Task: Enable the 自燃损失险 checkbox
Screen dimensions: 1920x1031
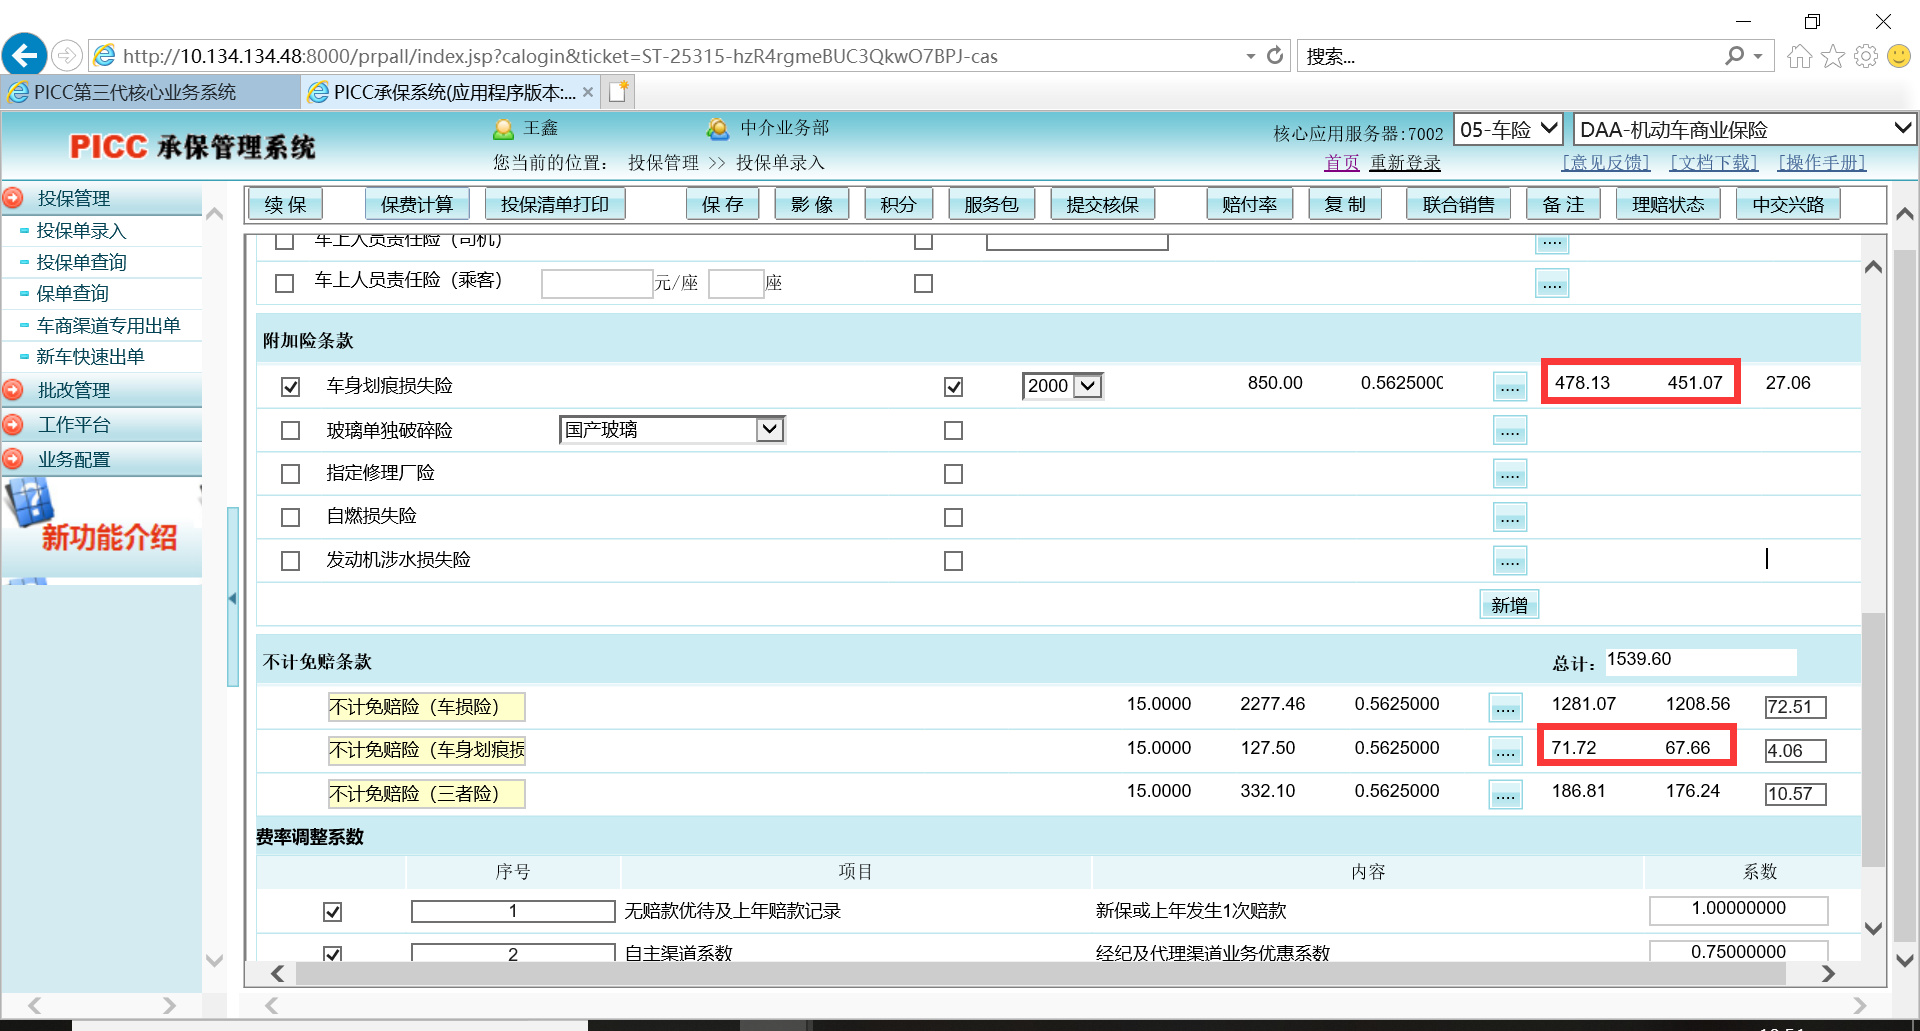Action: [x=290, y=517]
